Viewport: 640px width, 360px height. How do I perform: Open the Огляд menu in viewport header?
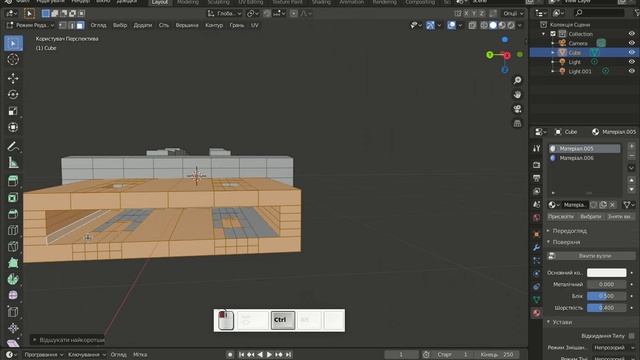tap(98, 25)
